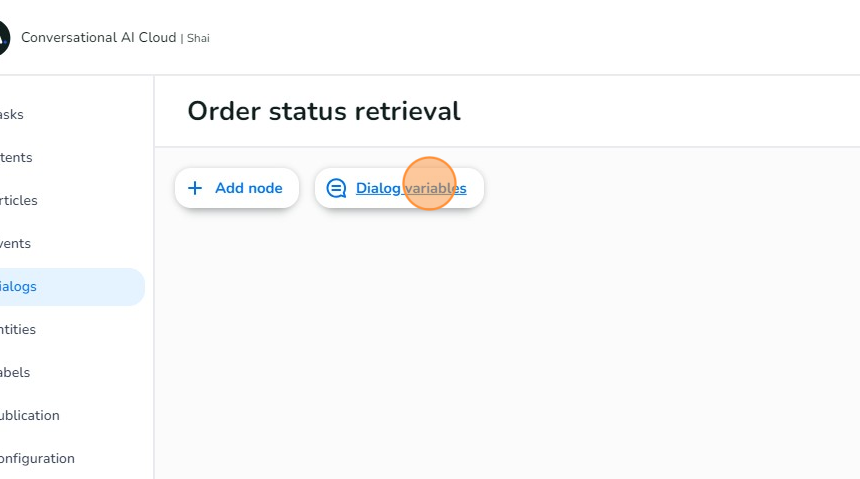Click the plus icon in Add node
Viewport: 860px width, 479px height.
[x=195, y=188]
